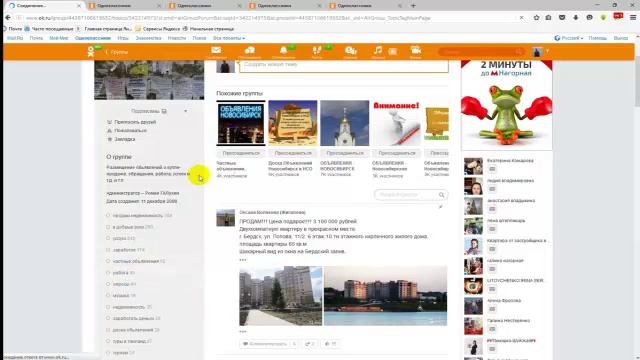Open the Messages envelope icon

click(216, 51)
